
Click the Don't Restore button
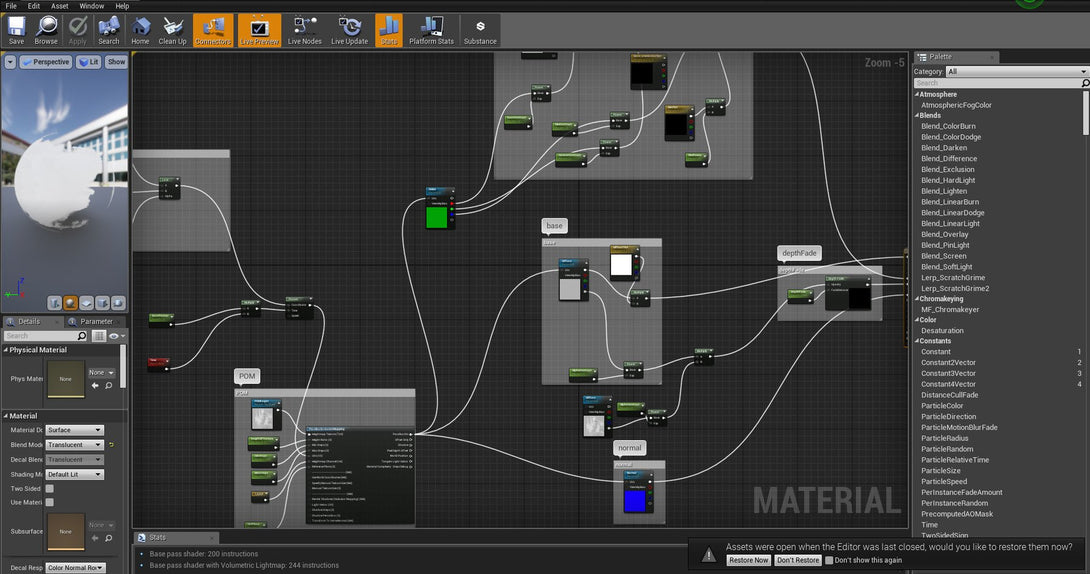798,560
